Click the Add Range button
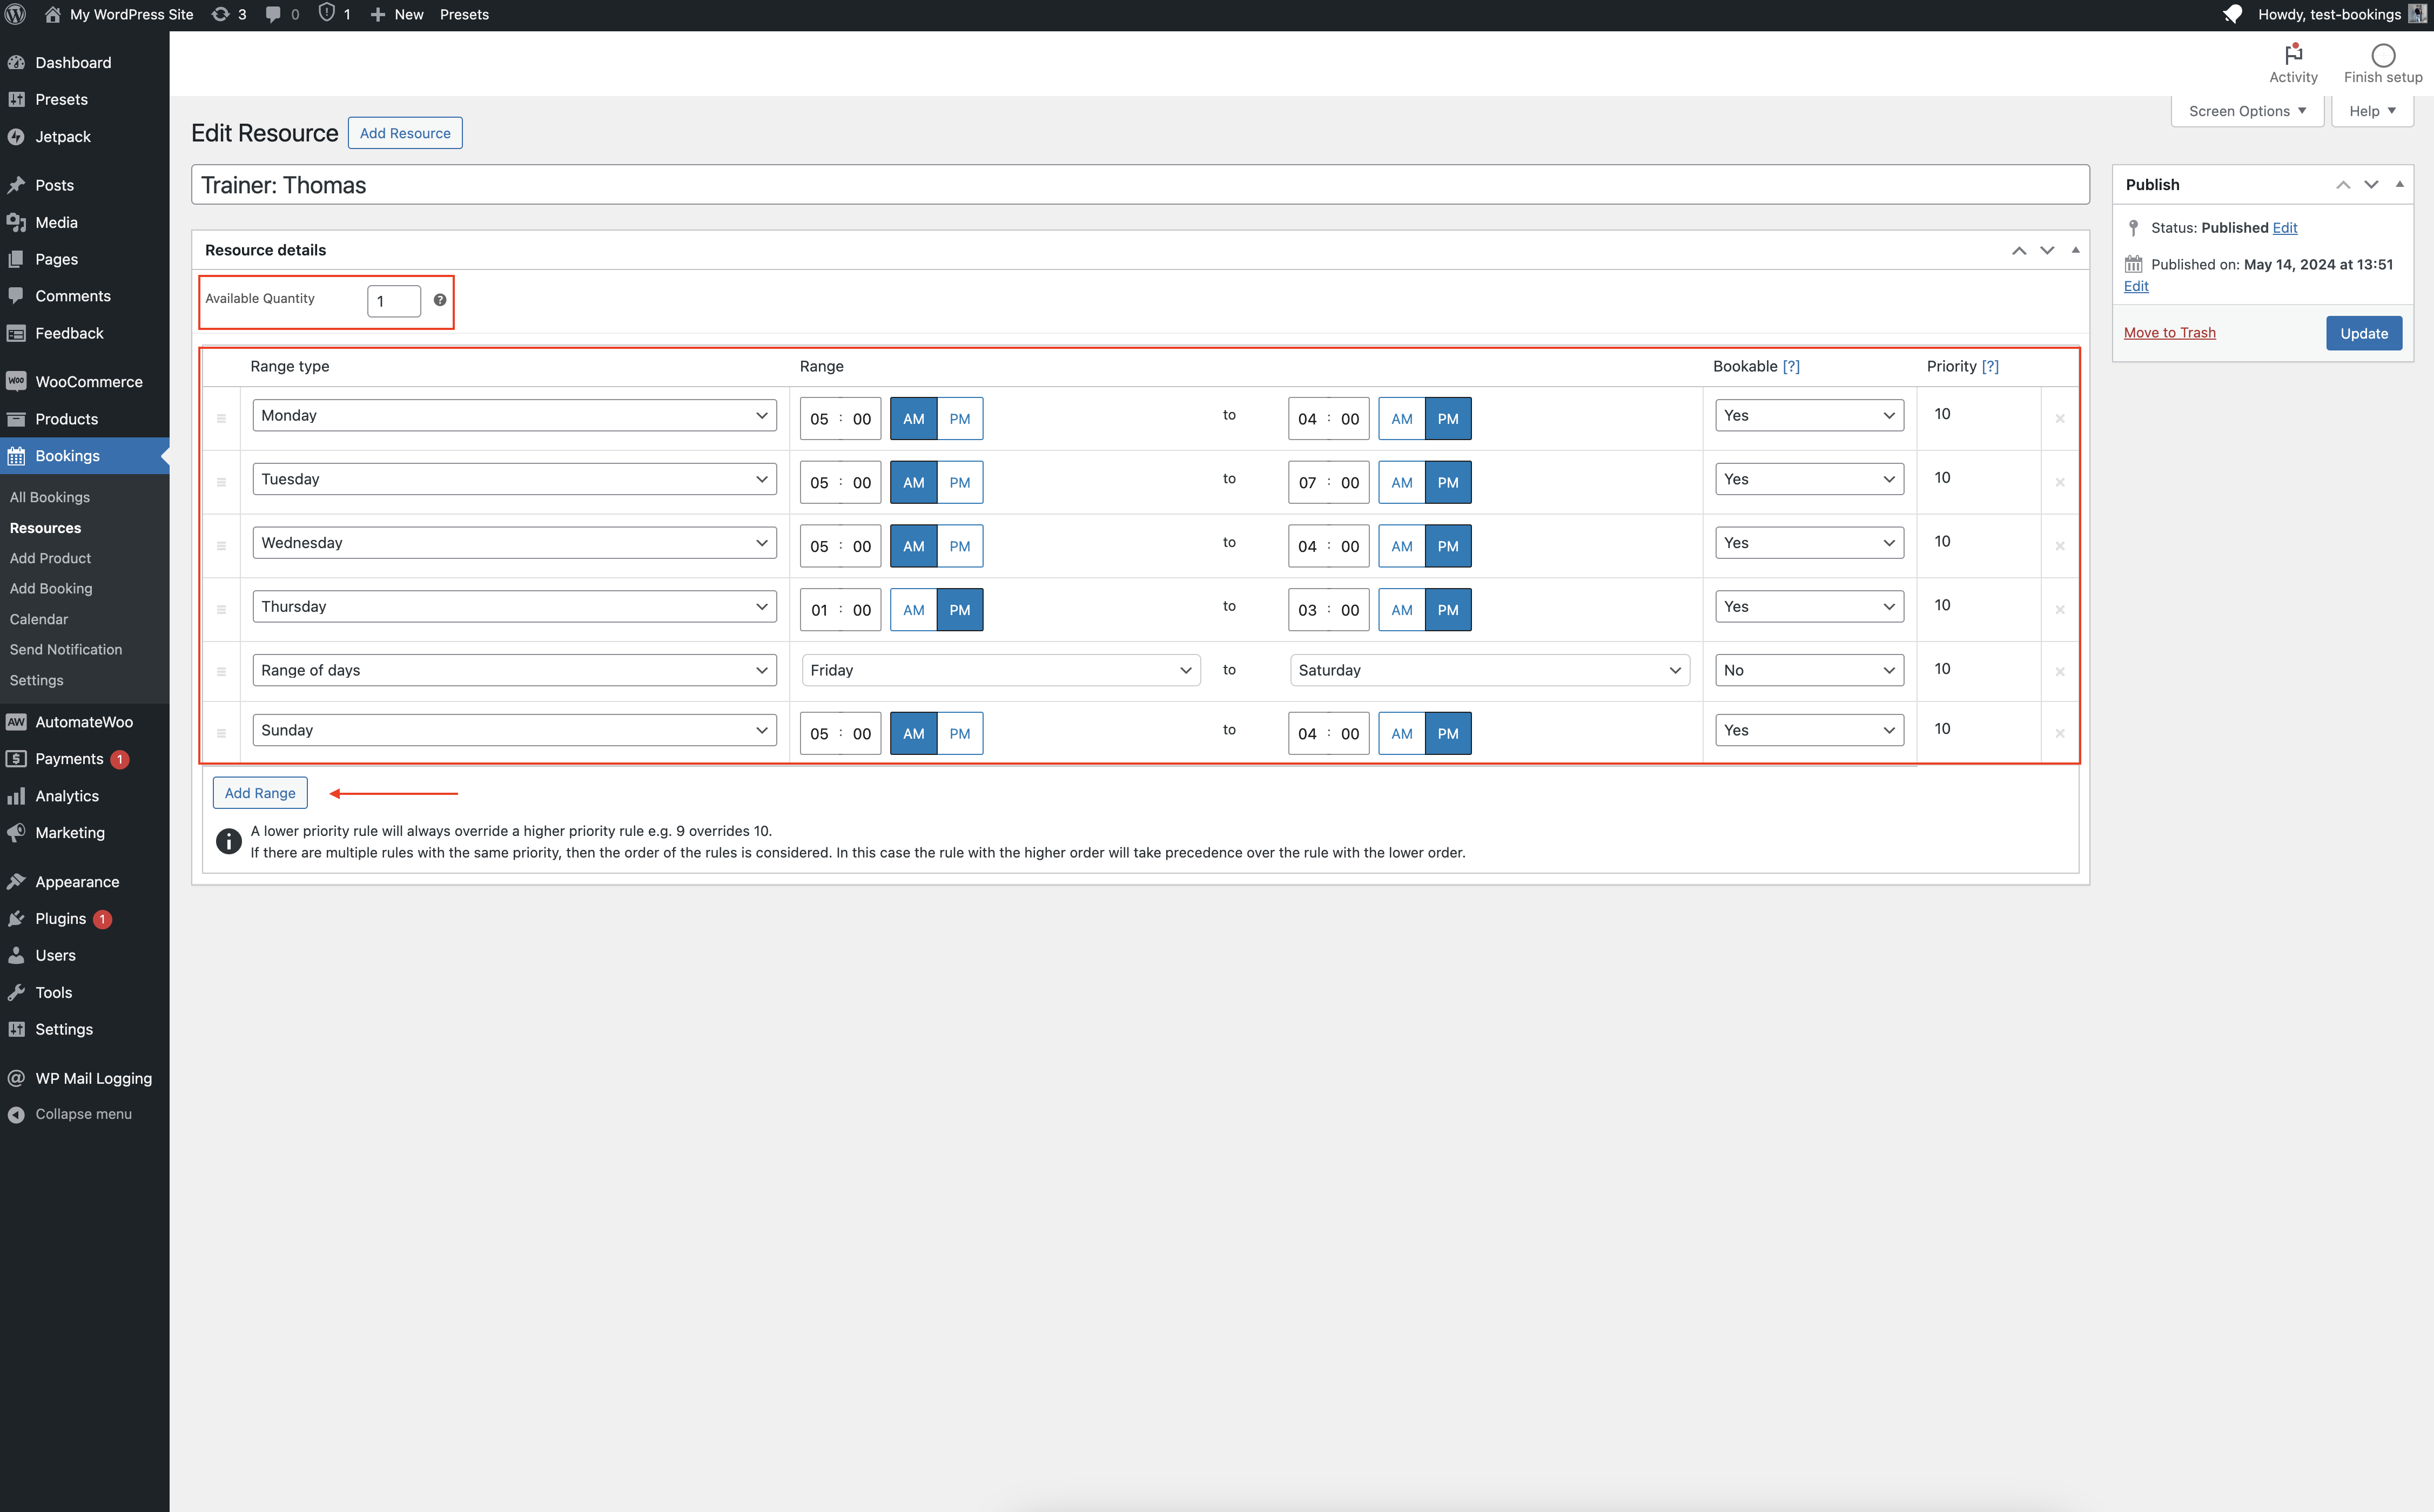 pyautogui.click(x=260, y=793)
